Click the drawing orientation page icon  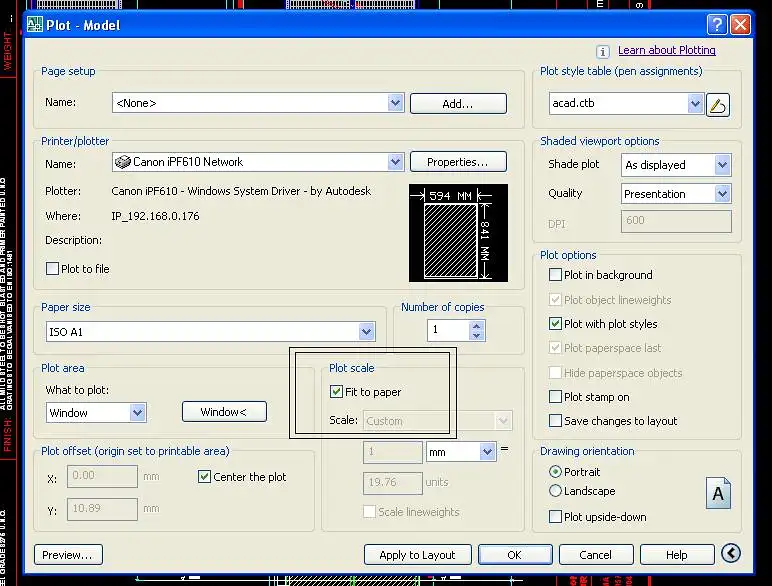coord(718,493)
